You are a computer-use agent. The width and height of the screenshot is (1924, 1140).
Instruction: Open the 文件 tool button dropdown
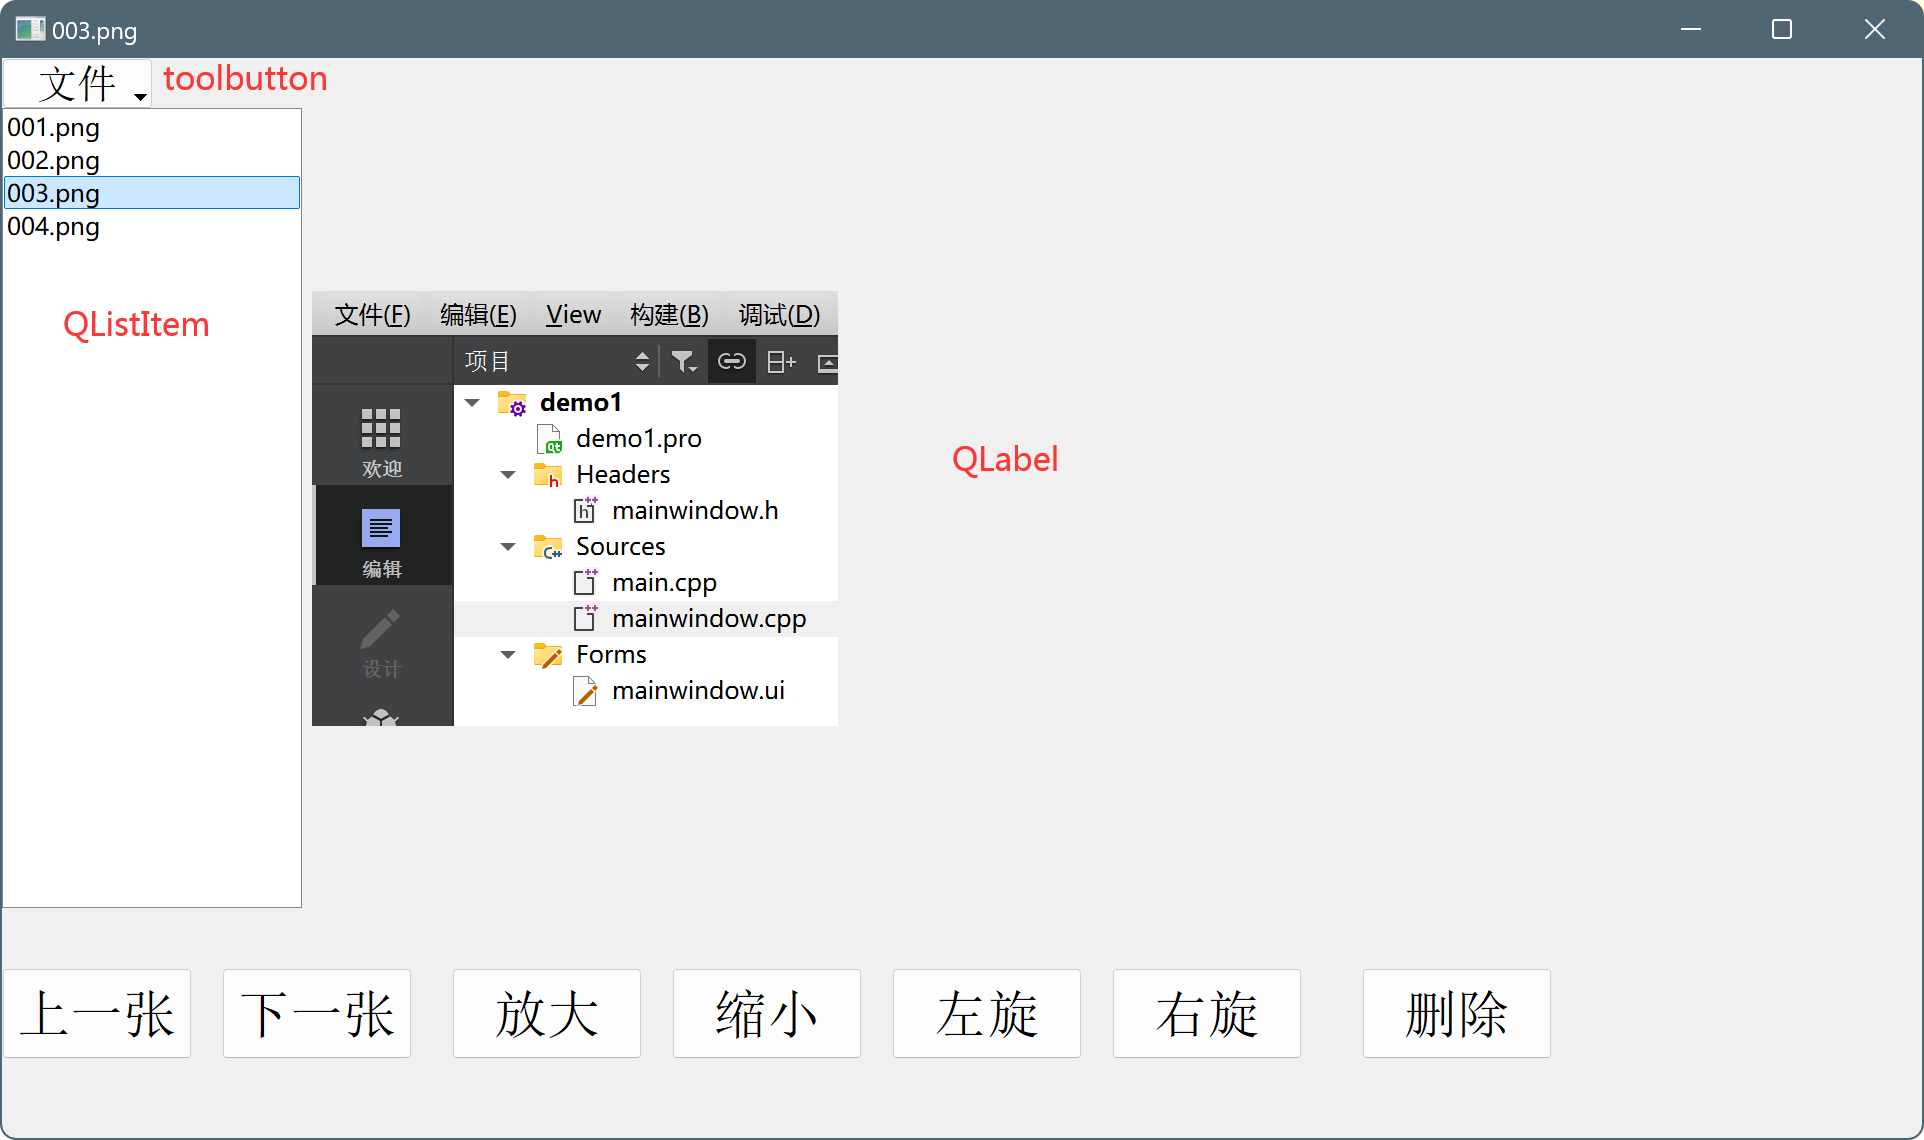point(78,83)
